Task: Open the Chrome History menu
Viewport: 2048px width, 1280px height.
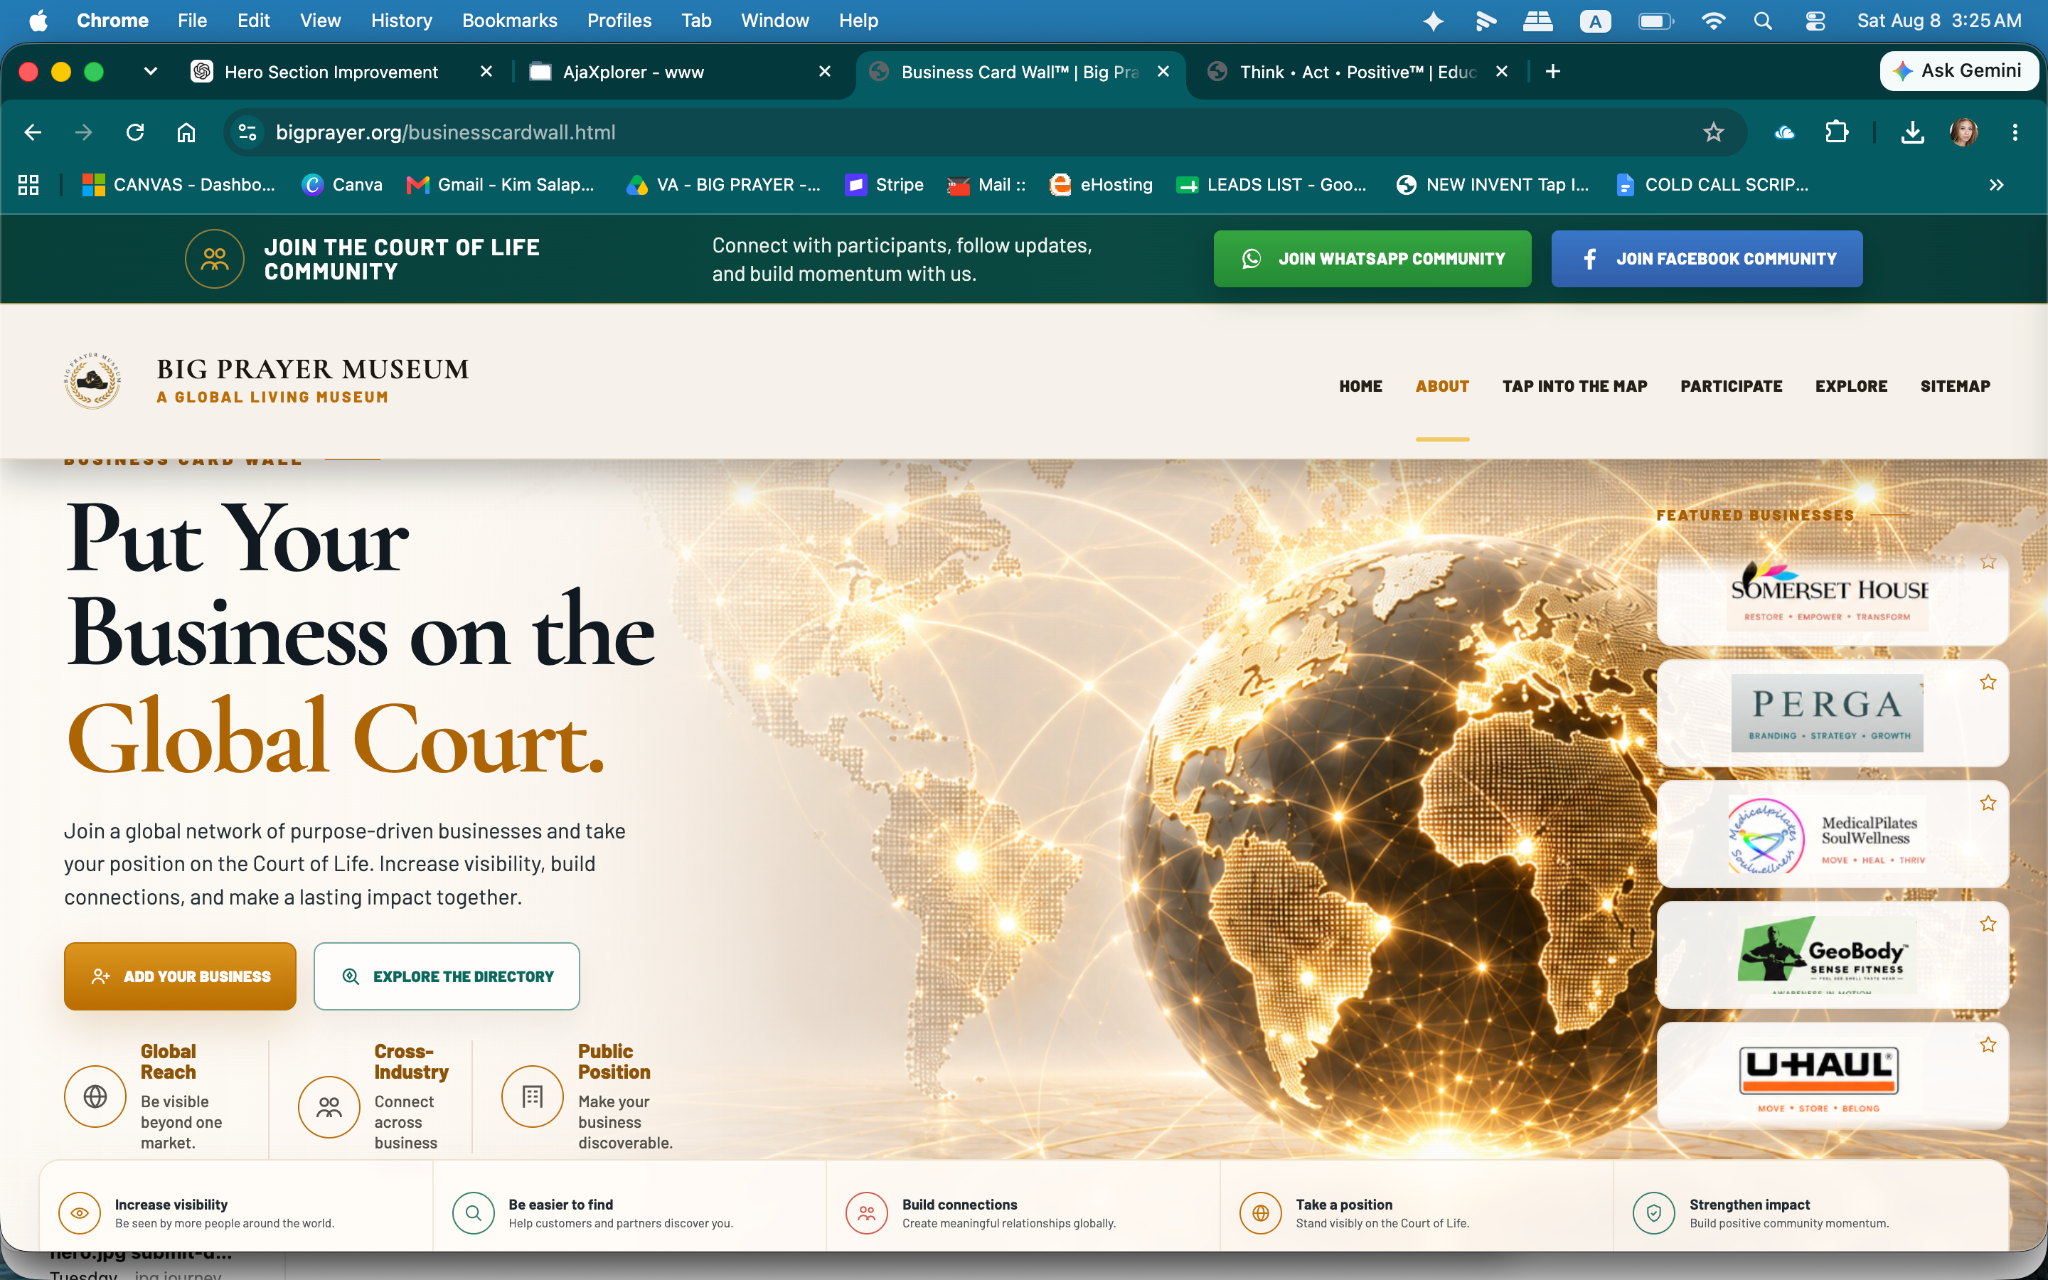Action: 401,20
